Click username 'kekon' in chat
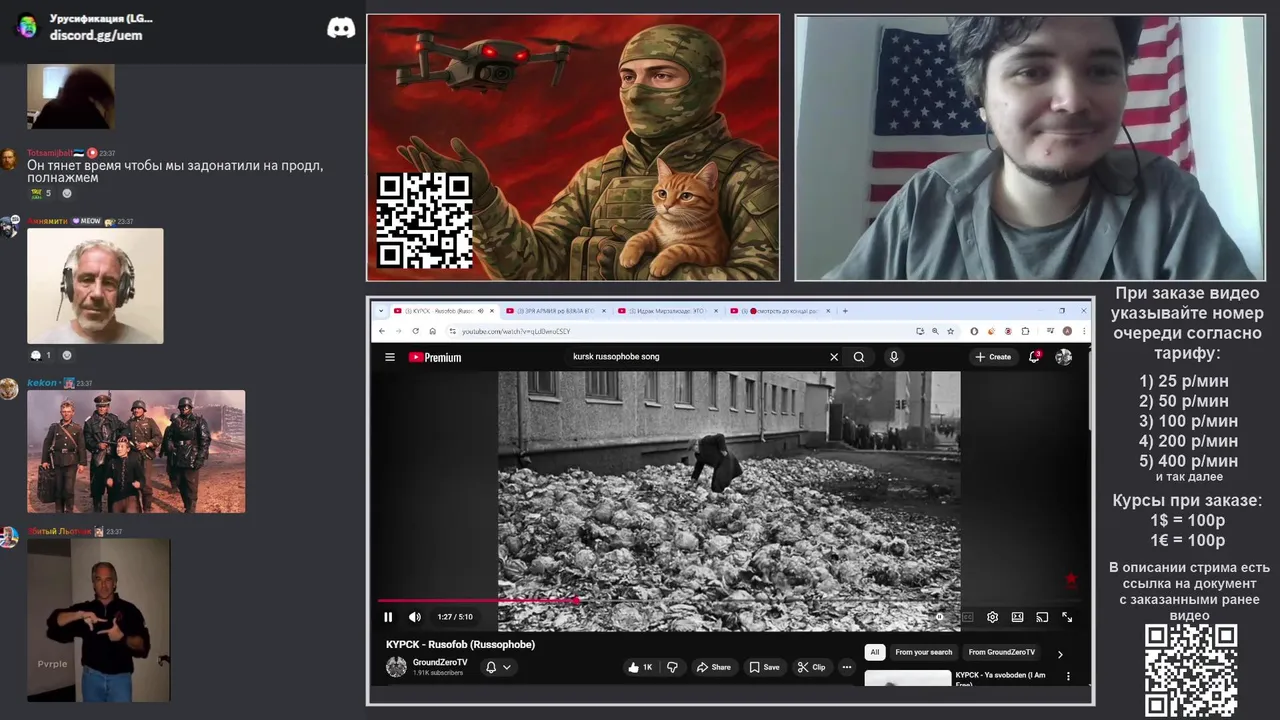The width and height of the screenshot is (1280, 720). [x=42, y=383]
